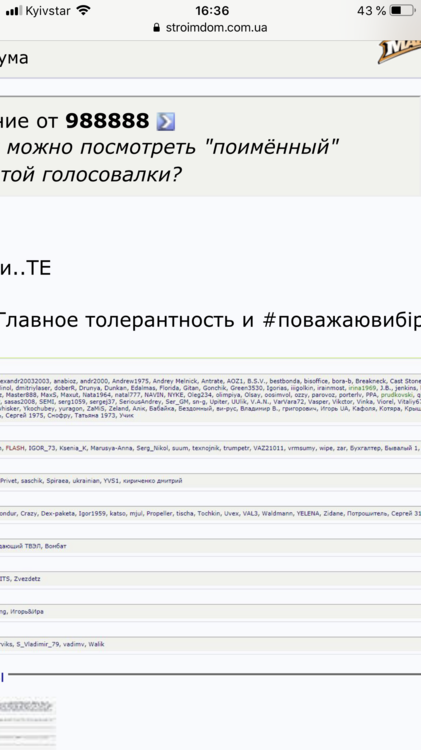Tap the Wi-Fi status icon
Viewport: 421px width, 750px height.
(x=84, y=11)
